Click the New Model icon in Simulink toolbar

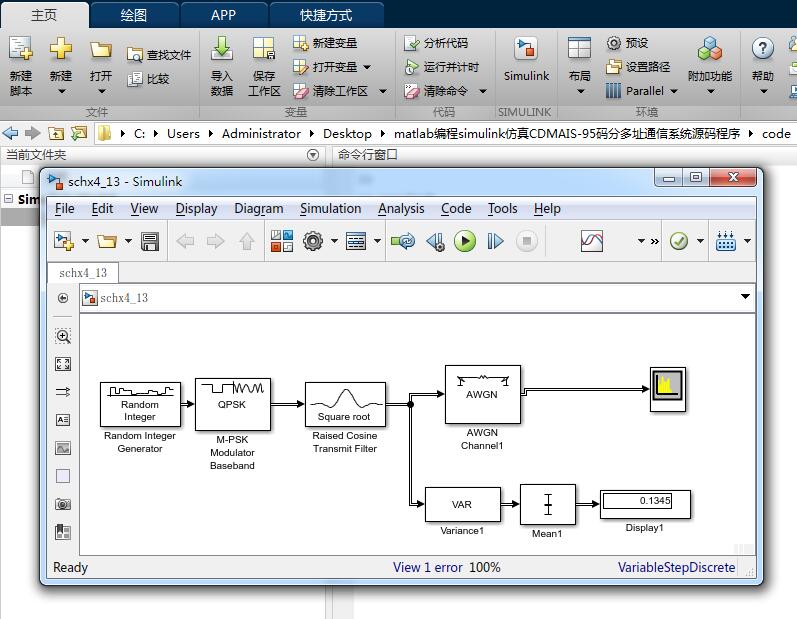coord(64,241)
